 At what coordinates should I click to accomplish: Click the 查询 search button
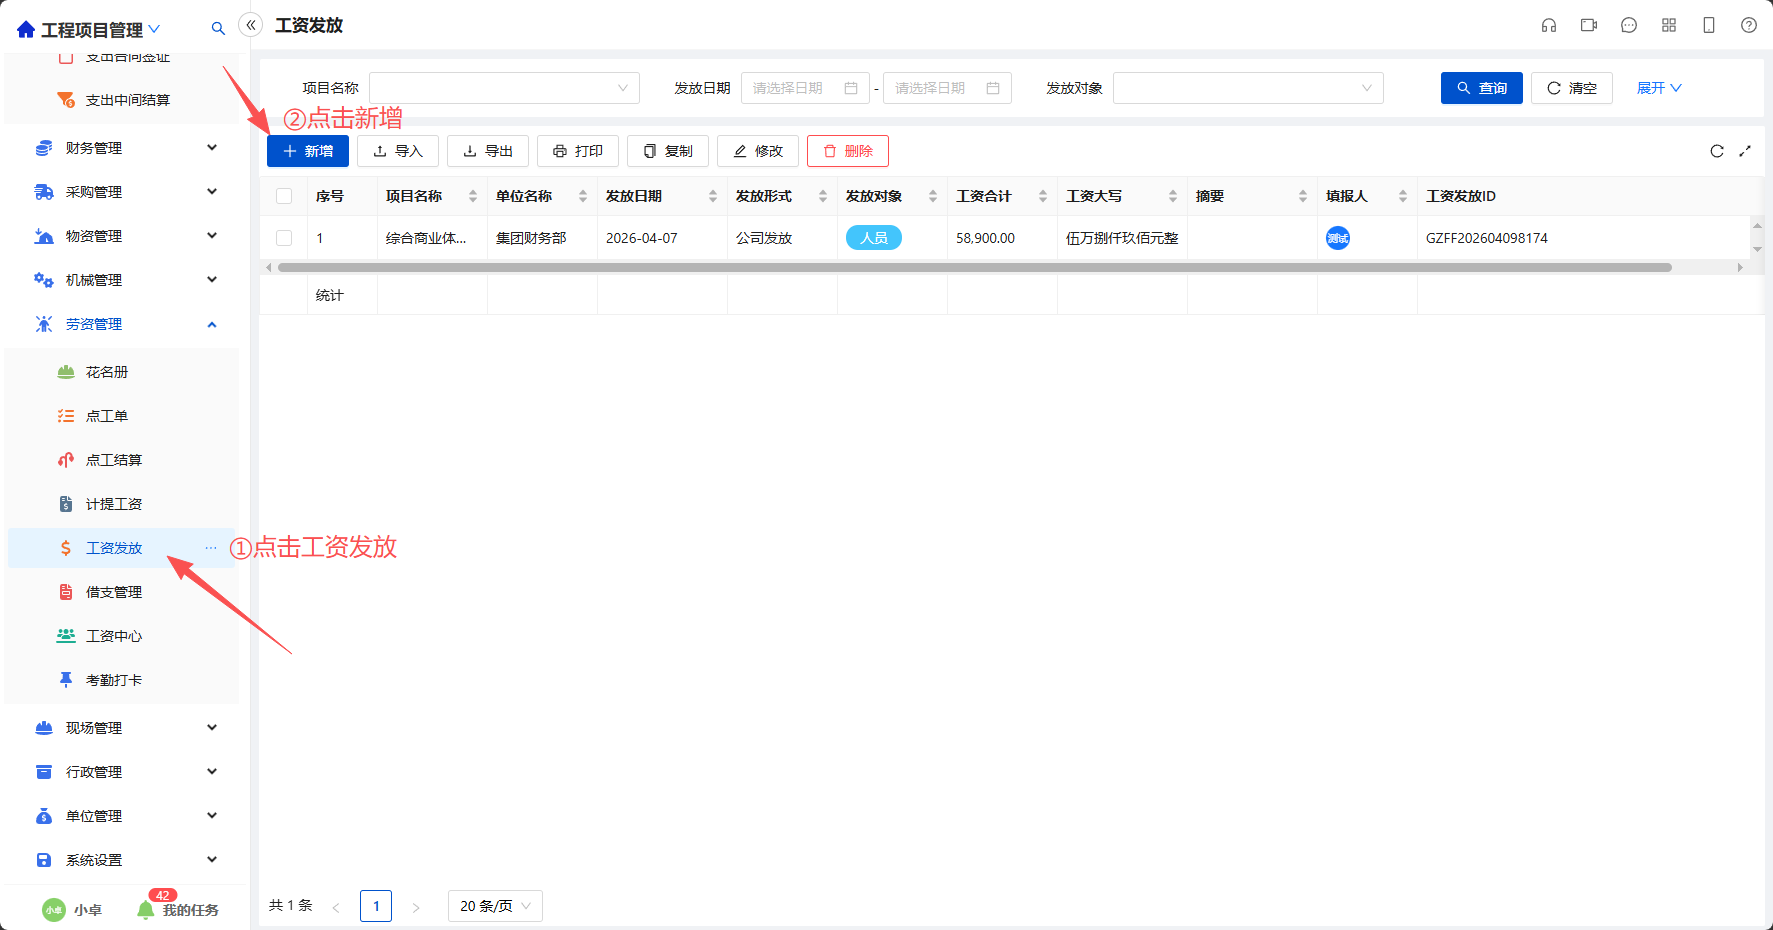pyautogui.click(x=1482, y=88)
